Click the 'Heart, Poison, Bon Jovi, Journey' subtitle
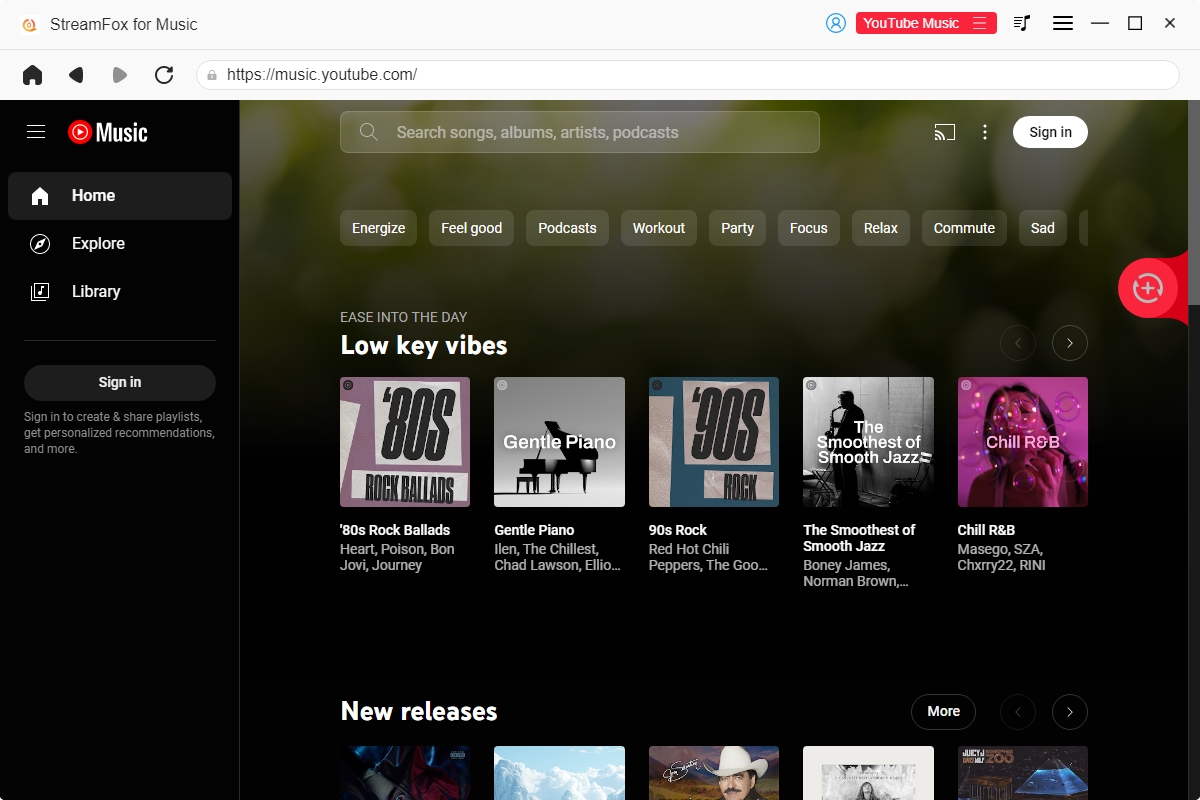Image resolution: width=1200 pixels, height=800 pixels. coord(397,557)
